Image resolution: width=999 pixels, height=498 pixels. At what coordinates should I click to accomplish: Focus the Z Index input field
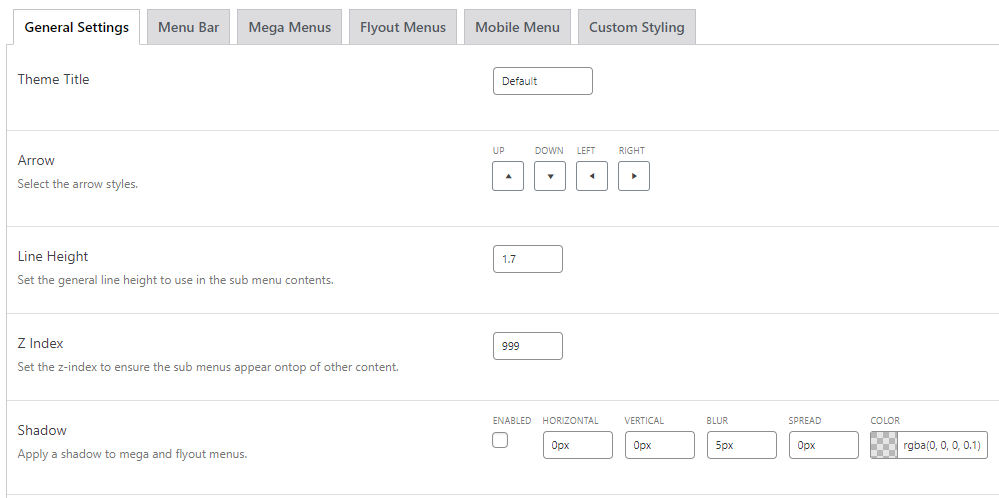(528, 346)
